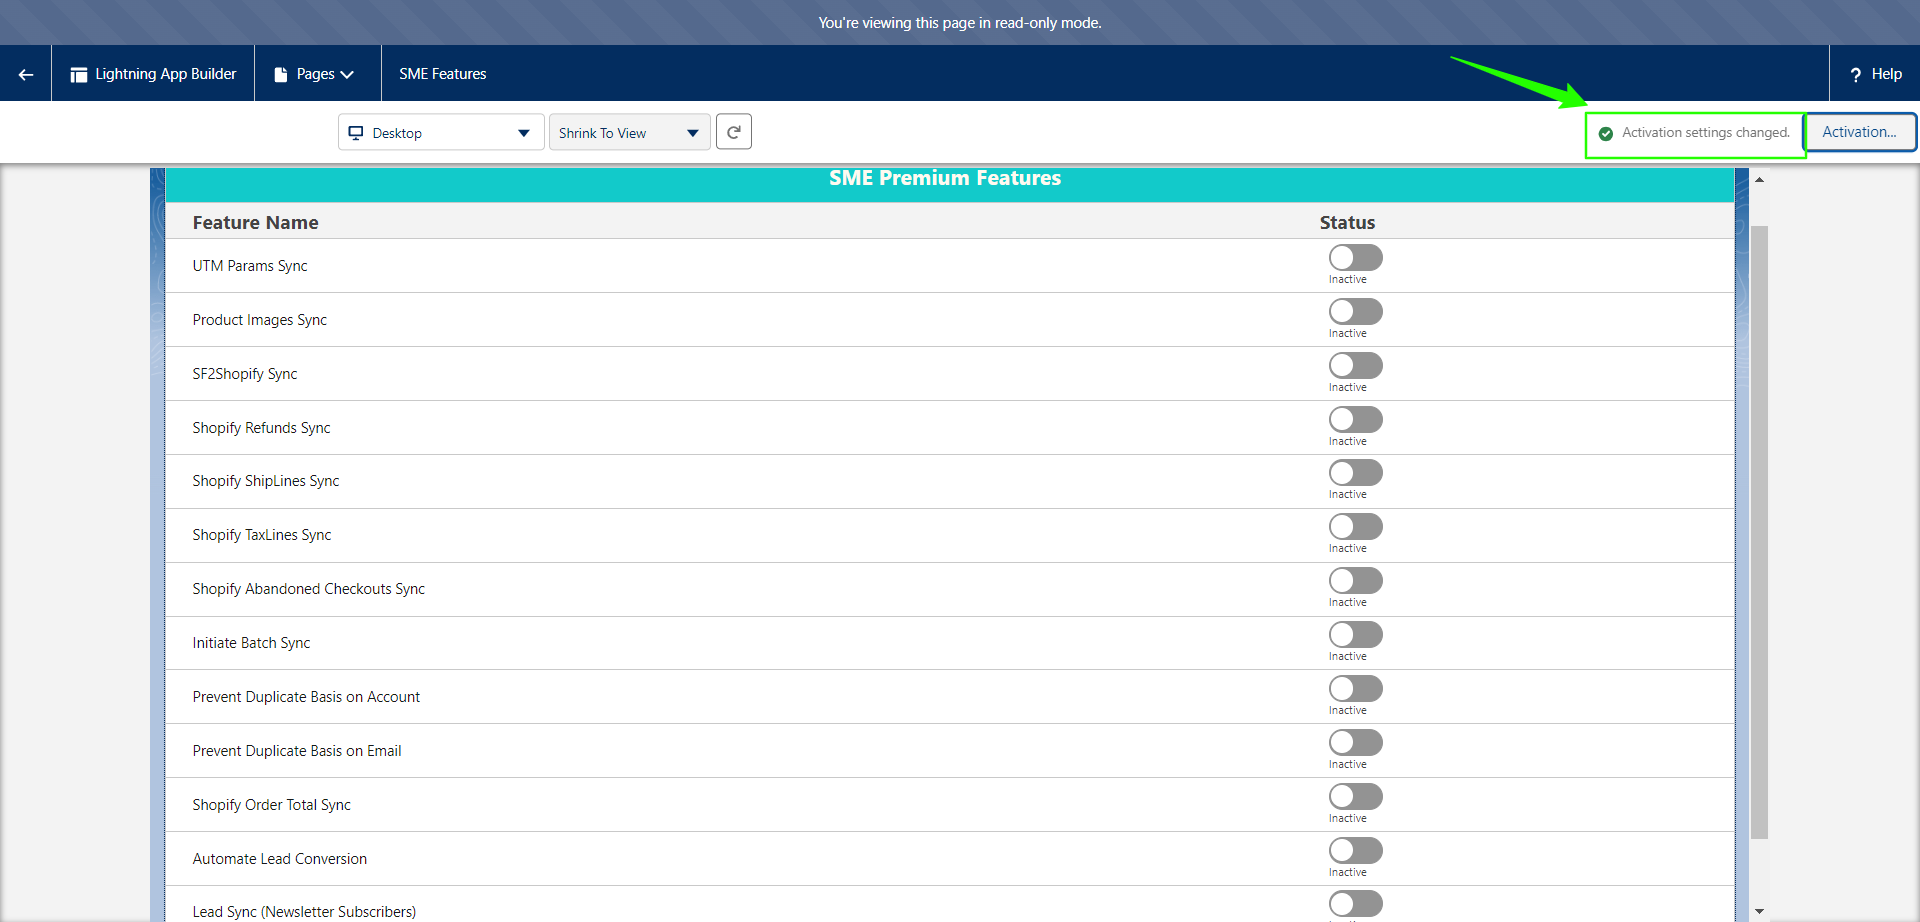The height and width of the screenshot is (922, 1920).
Task: Select the SME Features page title
Action: [443, 74]
